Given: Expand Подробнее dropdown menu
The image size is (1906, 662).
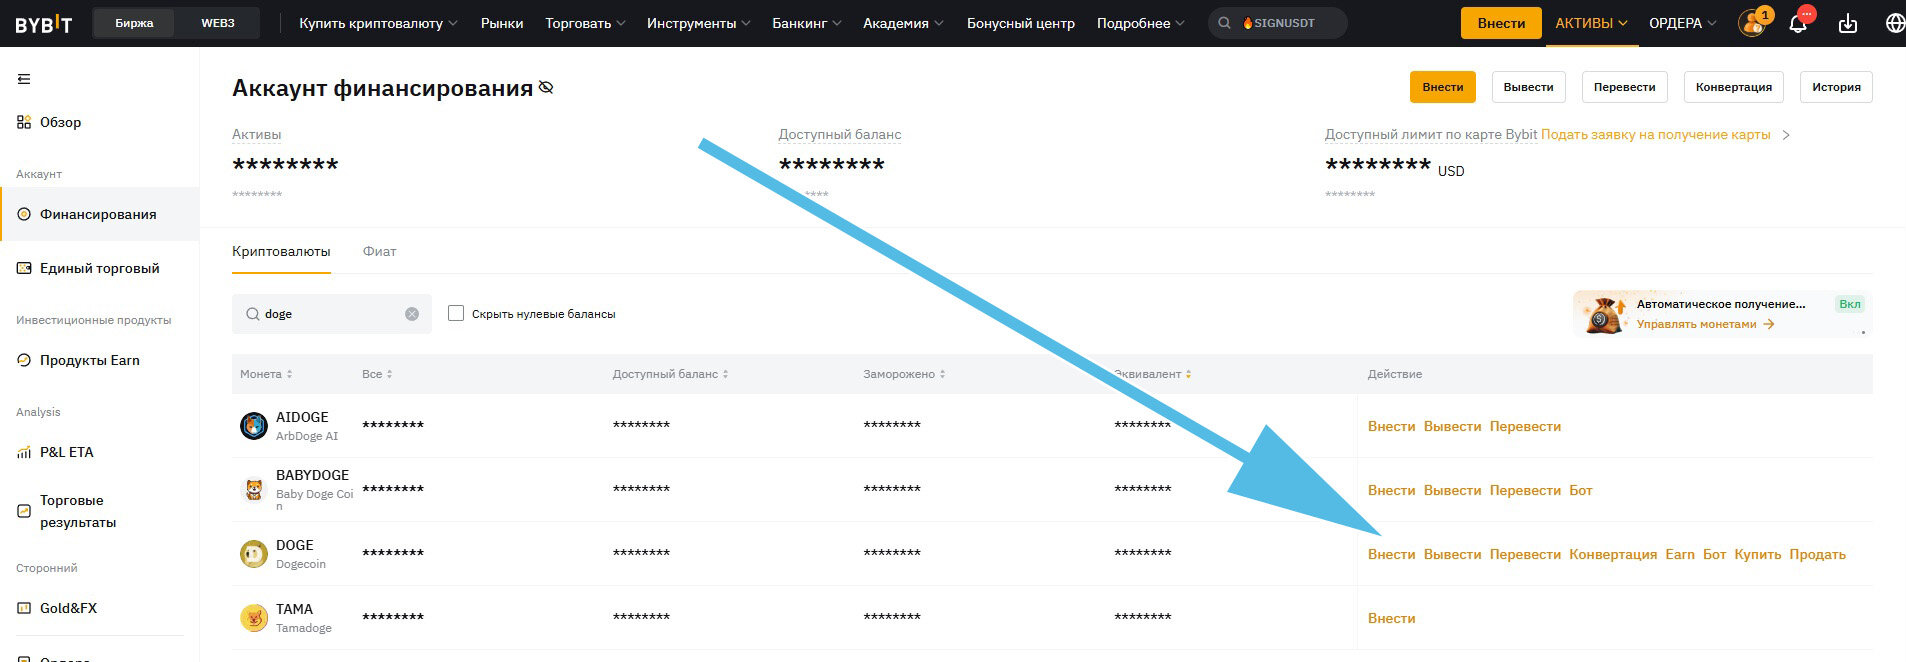Looking at the screenshot, I should click(x=1140, y=23).
